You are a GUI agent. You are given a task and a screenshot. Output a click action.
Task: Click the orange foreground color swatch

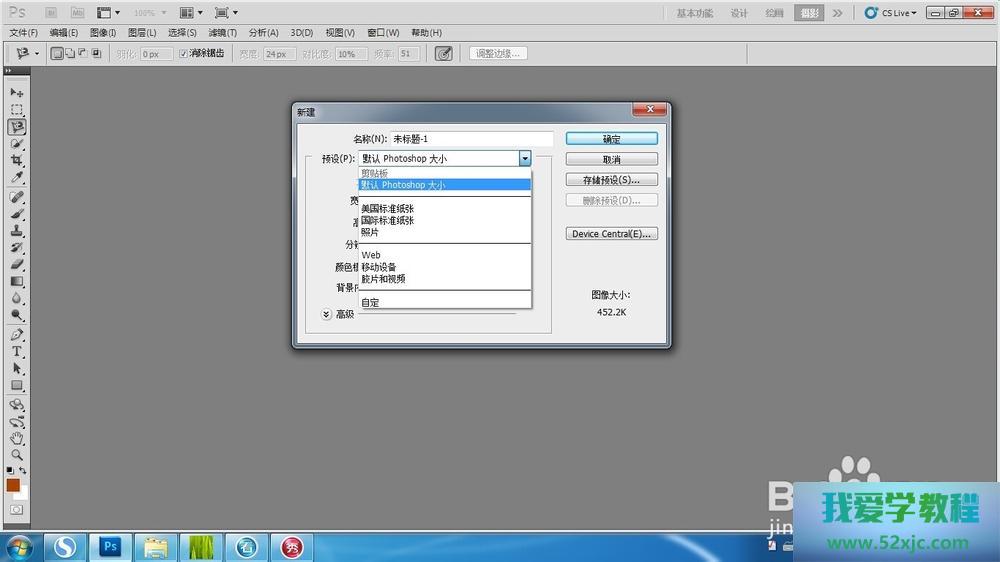click(13, 485)
